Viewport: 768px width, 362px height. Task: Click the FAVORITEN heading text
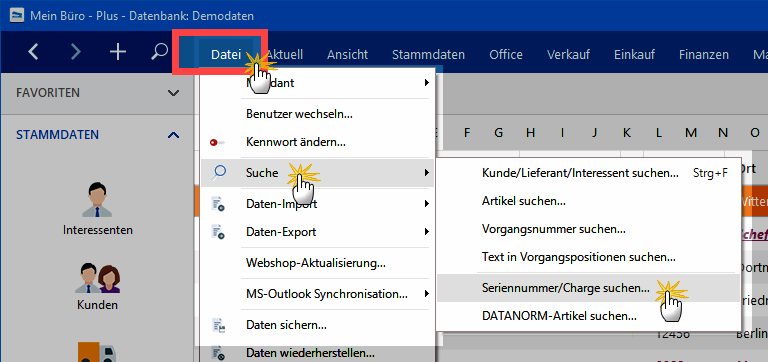(x=48, y=93)
